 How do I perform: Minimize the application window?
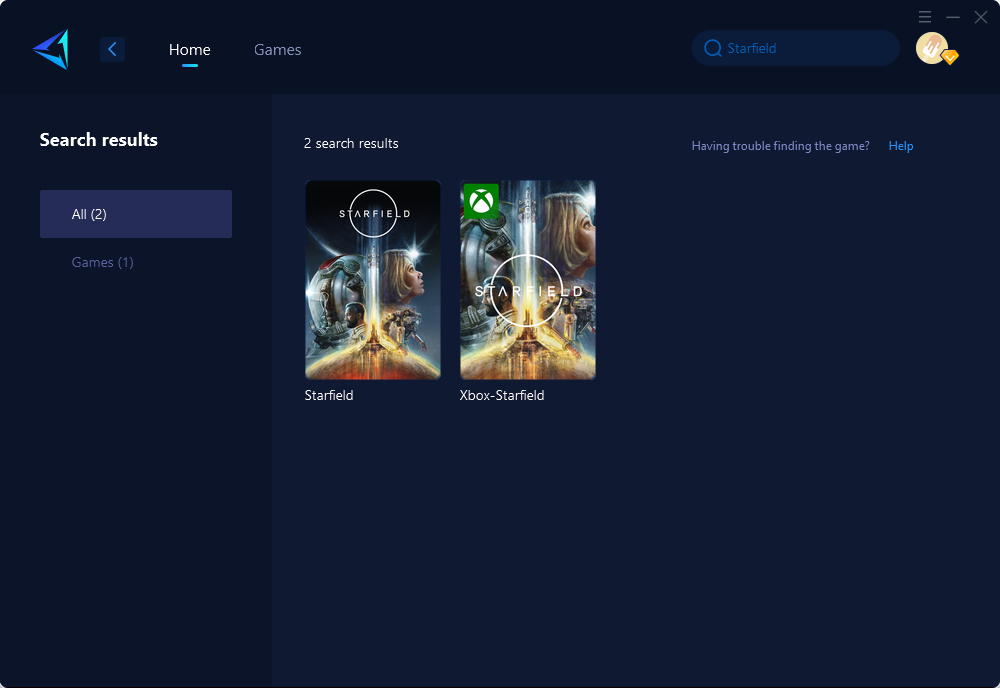point(953,17)
